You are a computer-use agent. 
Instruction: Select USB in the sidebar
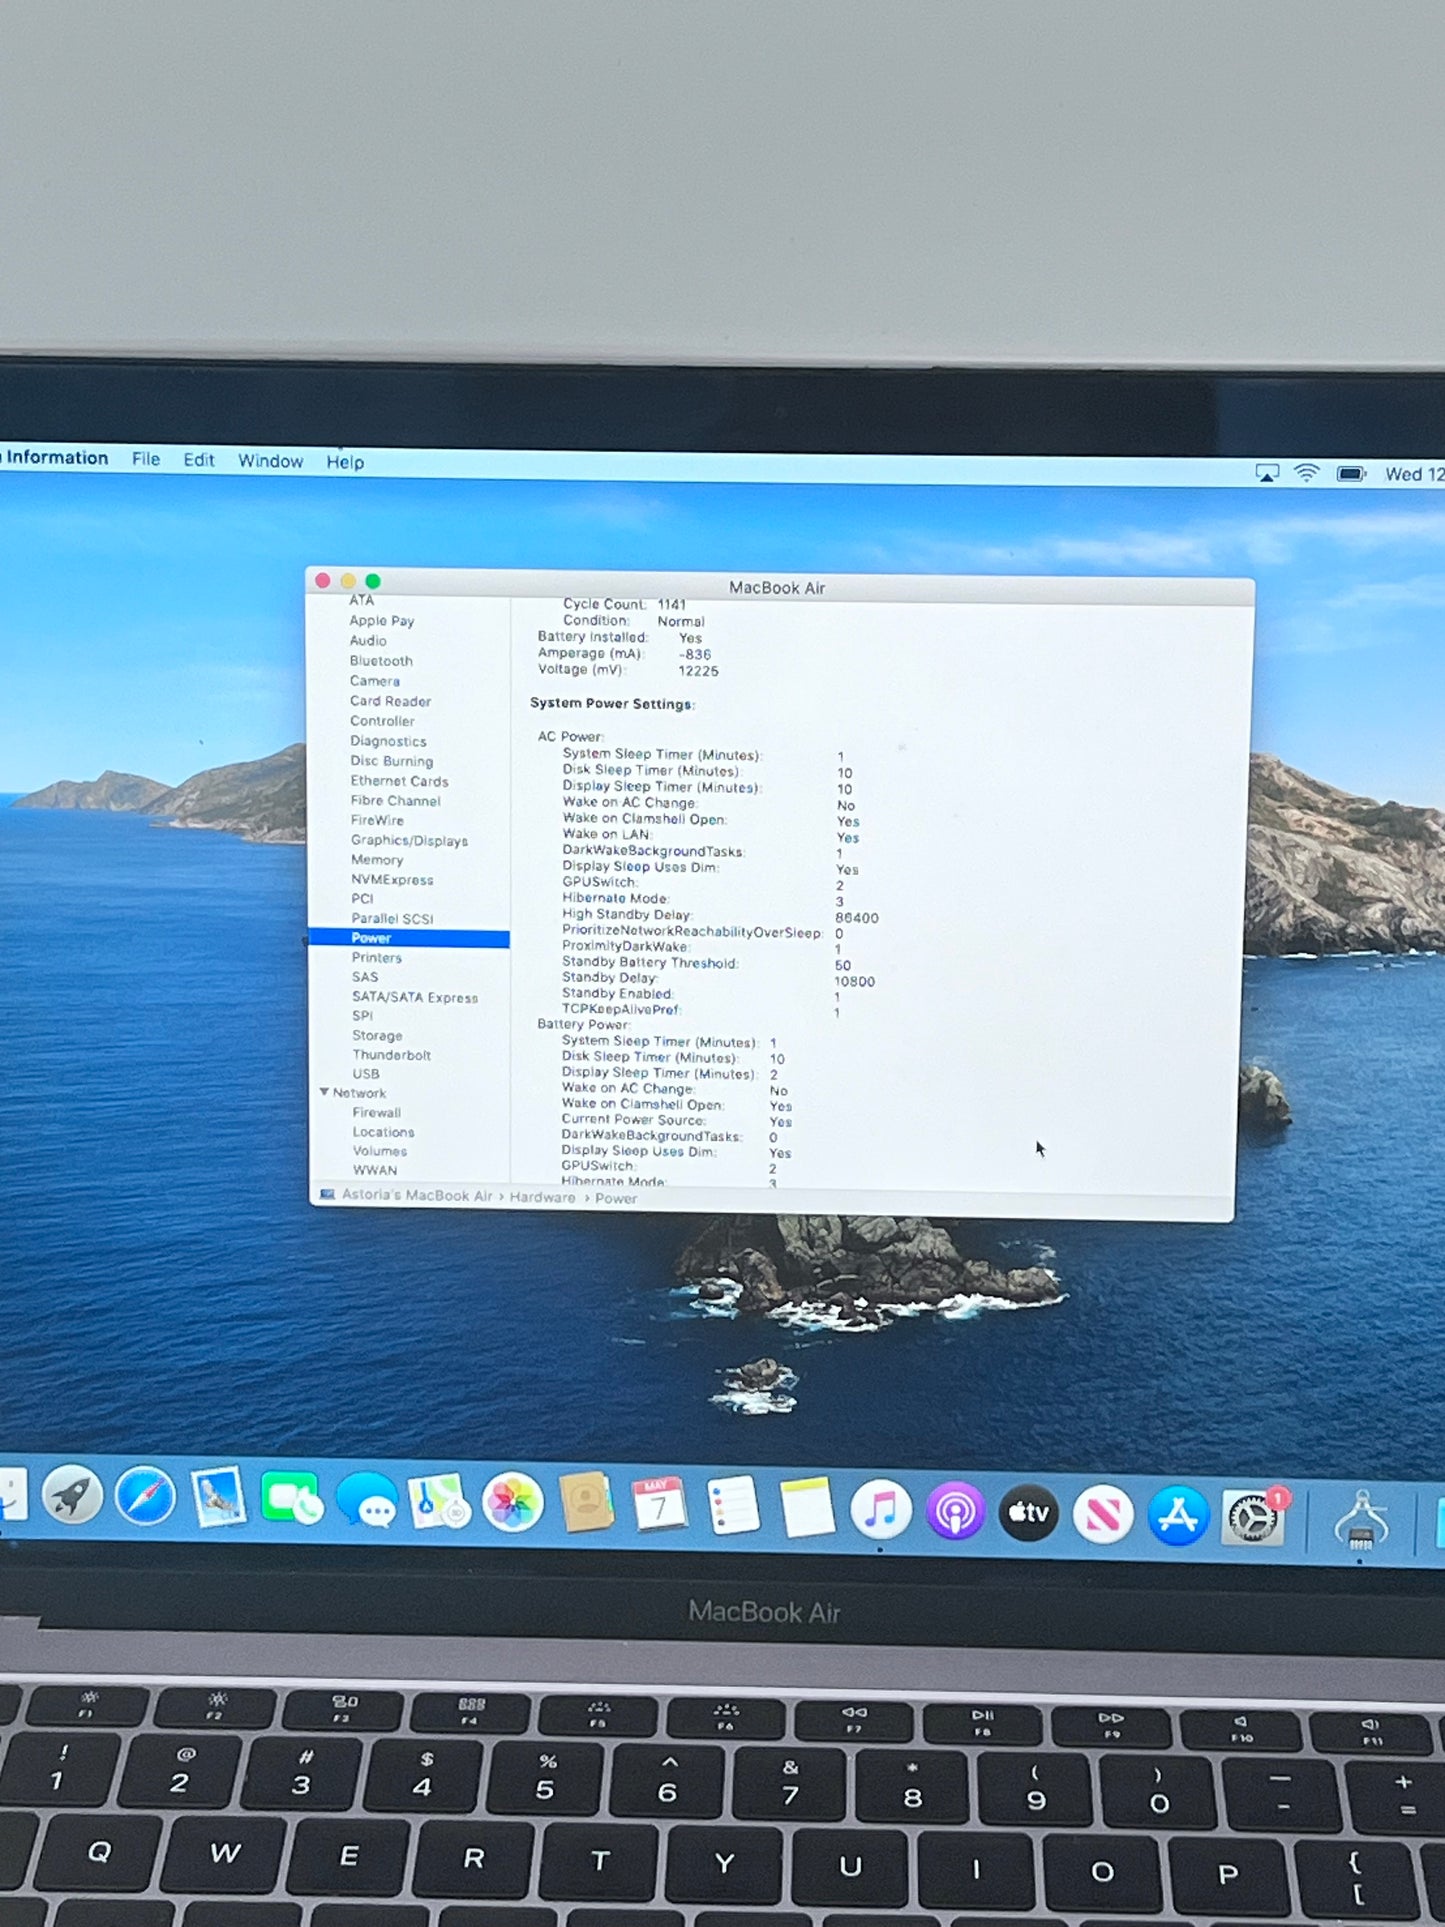pos(366,1074)
